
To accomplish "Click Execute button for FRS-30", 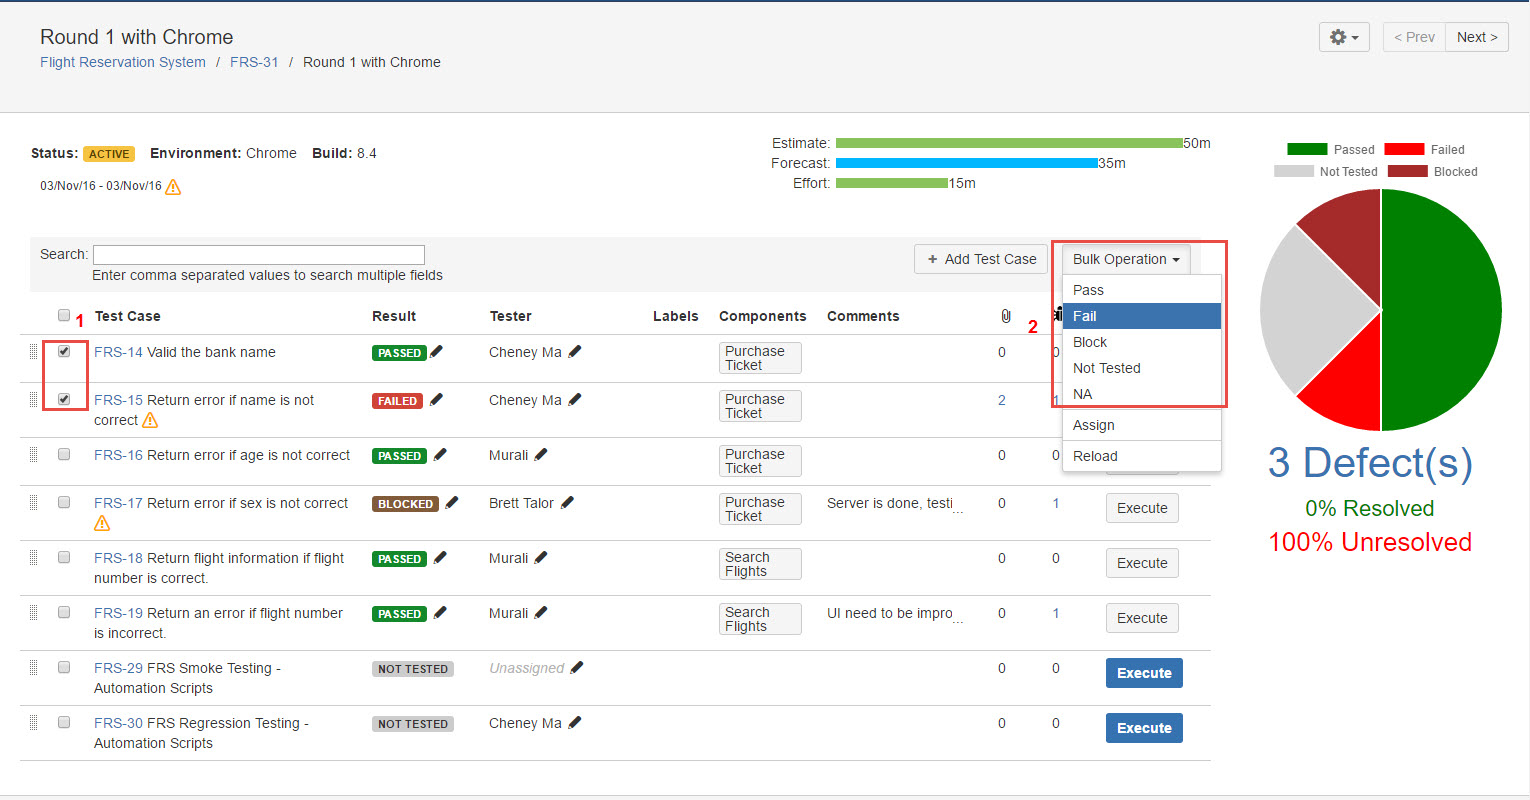I will 1144,728.
